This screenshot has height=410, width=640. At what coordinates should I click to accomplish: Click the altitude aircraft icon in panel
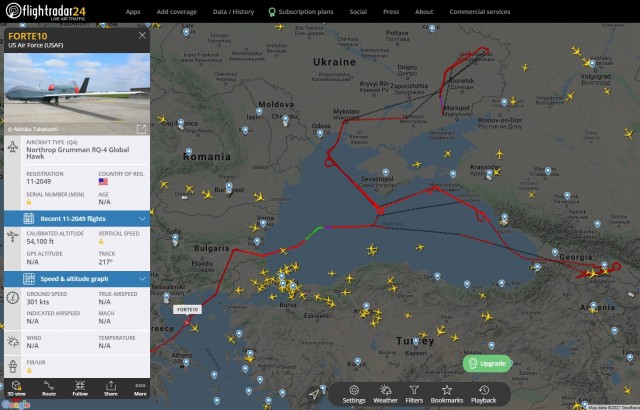[13, 236]
